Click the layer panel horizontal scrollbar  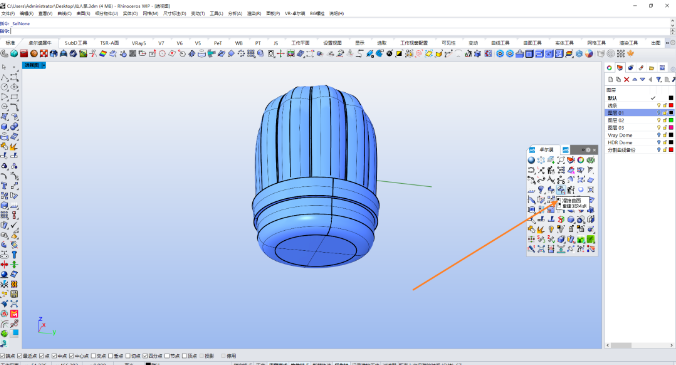[621, 345]
